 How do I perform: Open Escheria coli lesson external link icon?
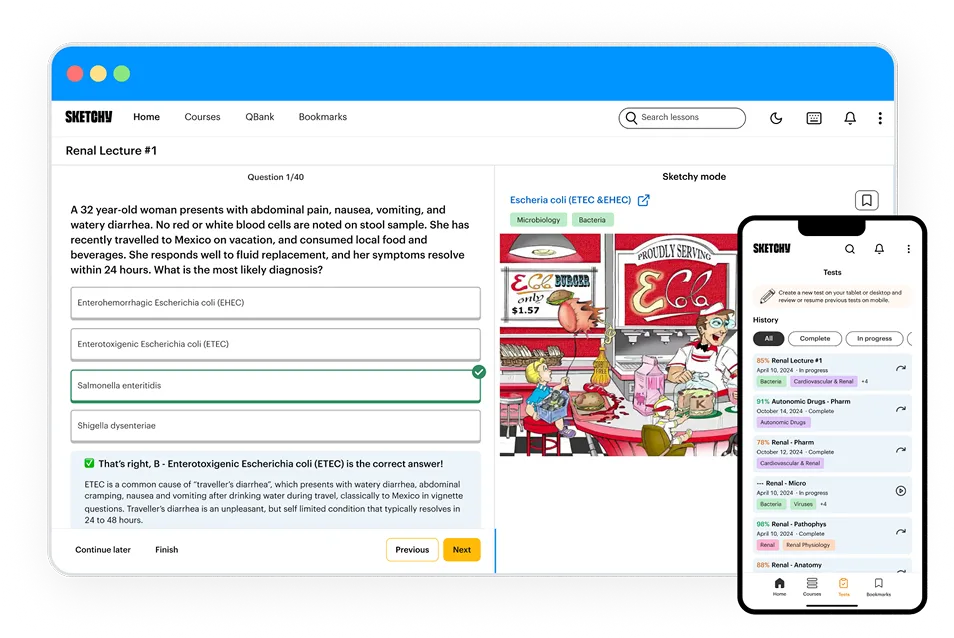tap(644, 200)
